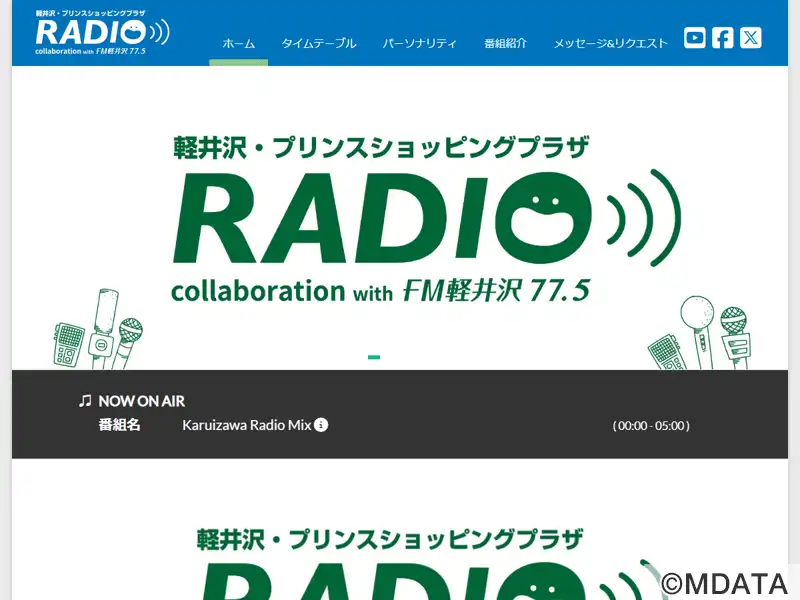This screenshot has width=800, height=600.
Task: Open the タイムテーブル menu item
Action: pos(319,43)
